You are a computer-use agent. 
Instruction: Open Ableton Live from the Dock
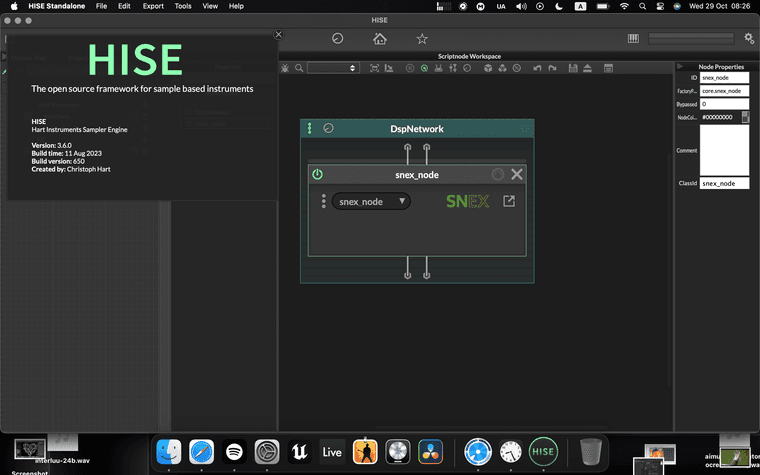(x=332, y=452)
